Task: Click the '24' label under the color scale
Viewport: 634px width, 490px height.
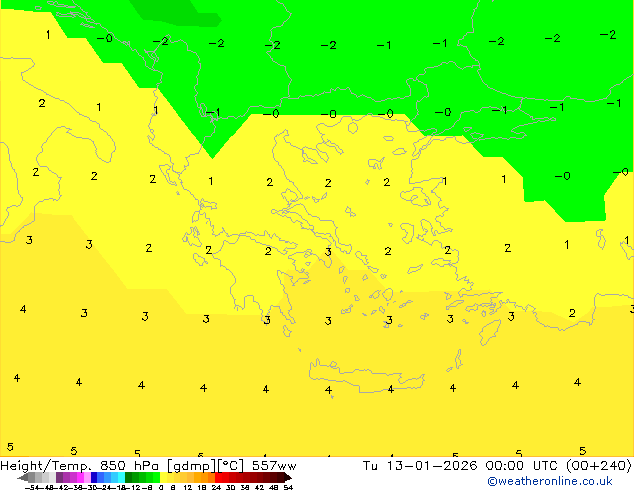Action: click(x=216, y=487)
